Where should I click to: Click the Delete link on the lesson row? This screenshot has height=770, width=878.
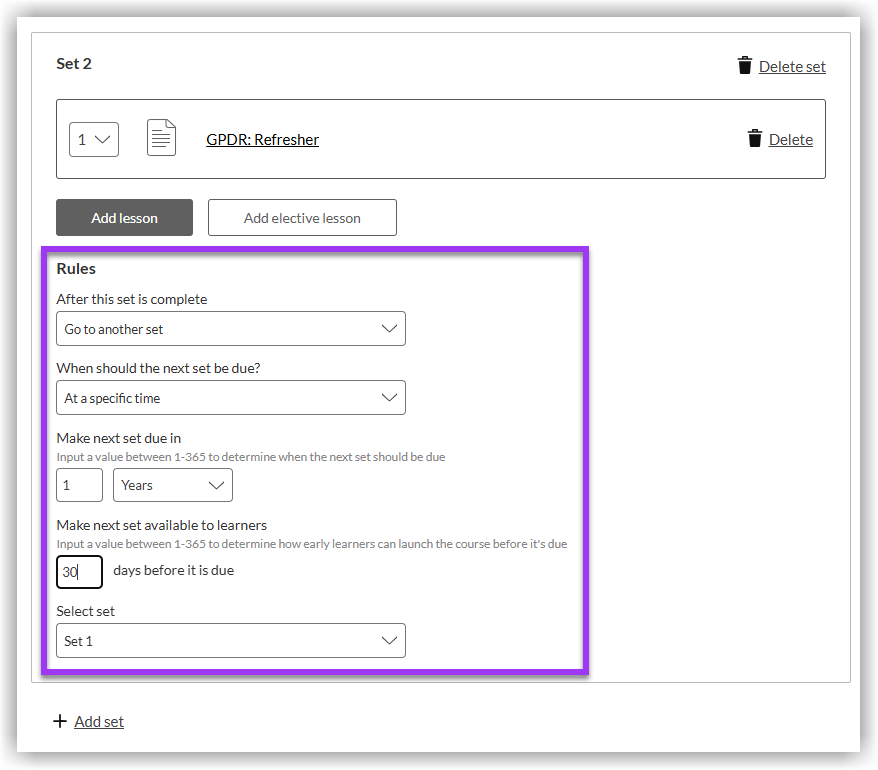789,139
